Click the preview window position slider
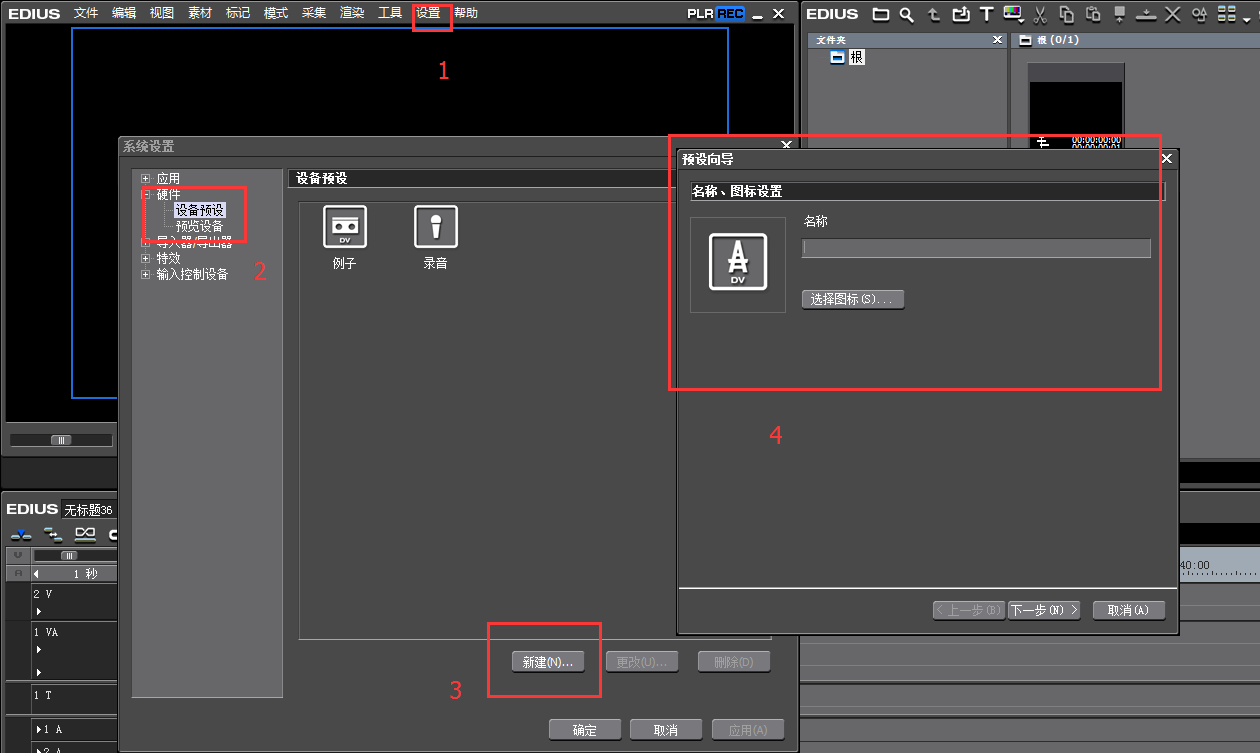 pyautogui.click(x=61, y=440)
